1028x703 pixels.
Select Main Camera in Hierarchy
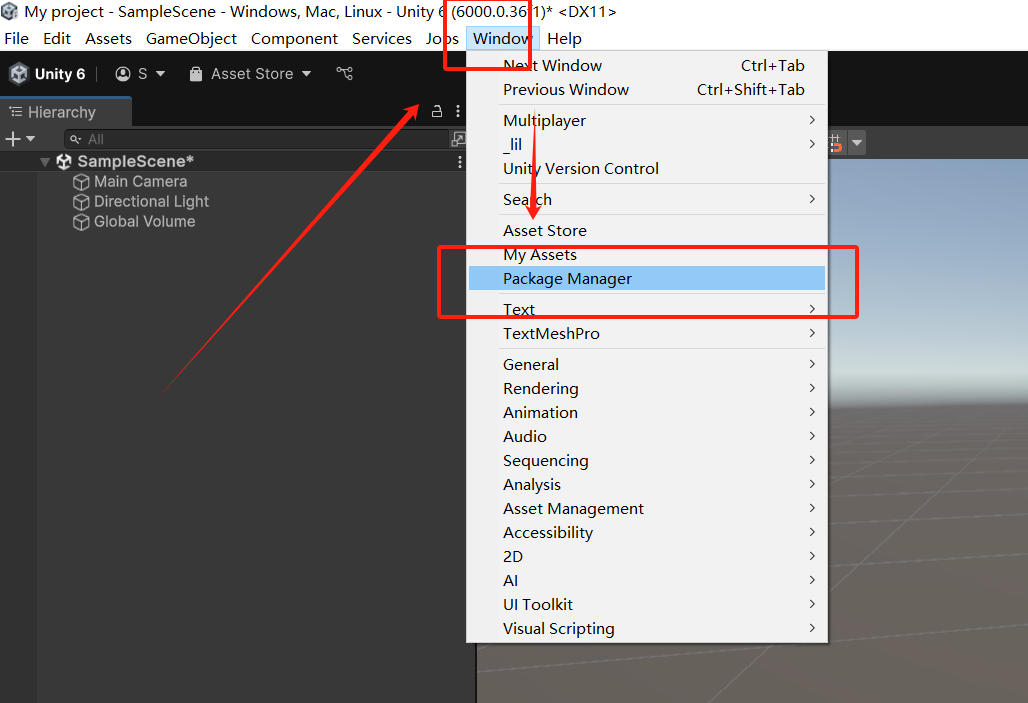click(140, 182)
